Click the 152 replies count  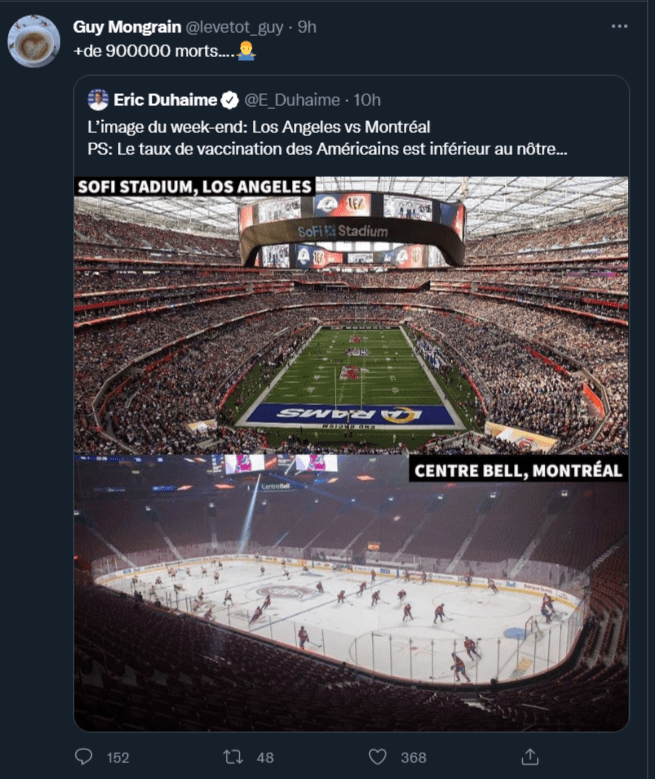pos(117,758)
